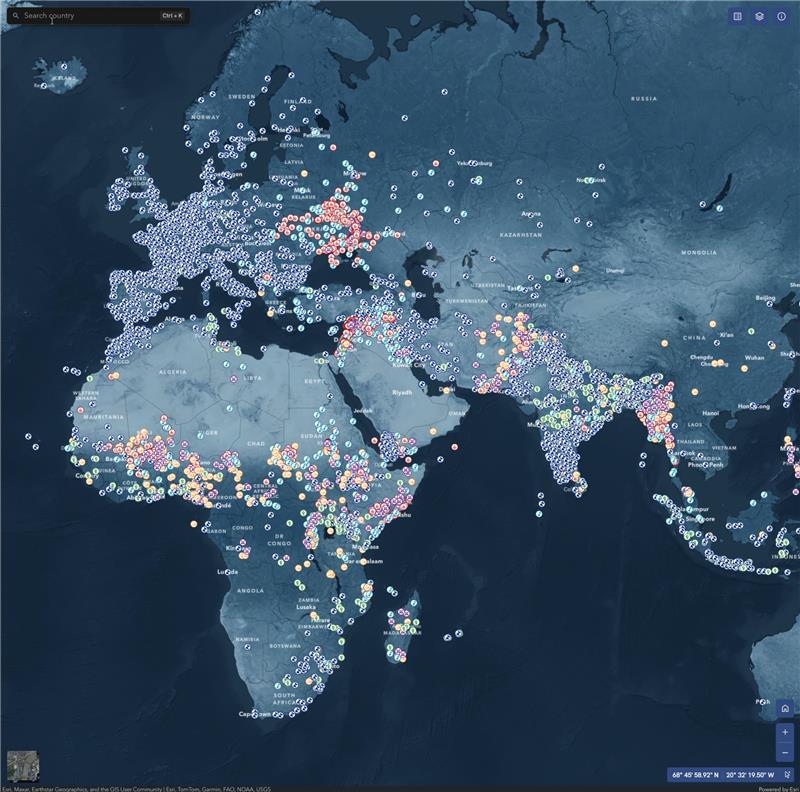Click the Esri attribution text at bottom
The width and height of the screenshot is (800, 792).
(136, 789)
